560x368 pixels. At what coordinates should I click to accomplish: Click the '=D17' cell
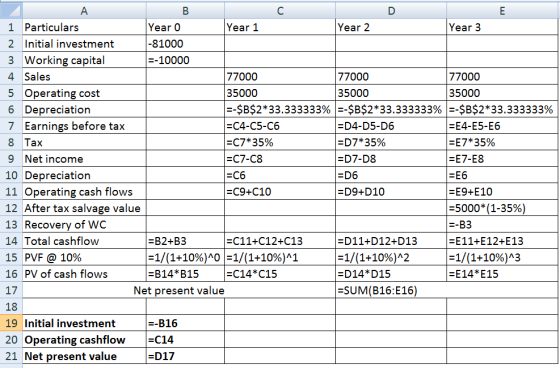pos(185,356)
